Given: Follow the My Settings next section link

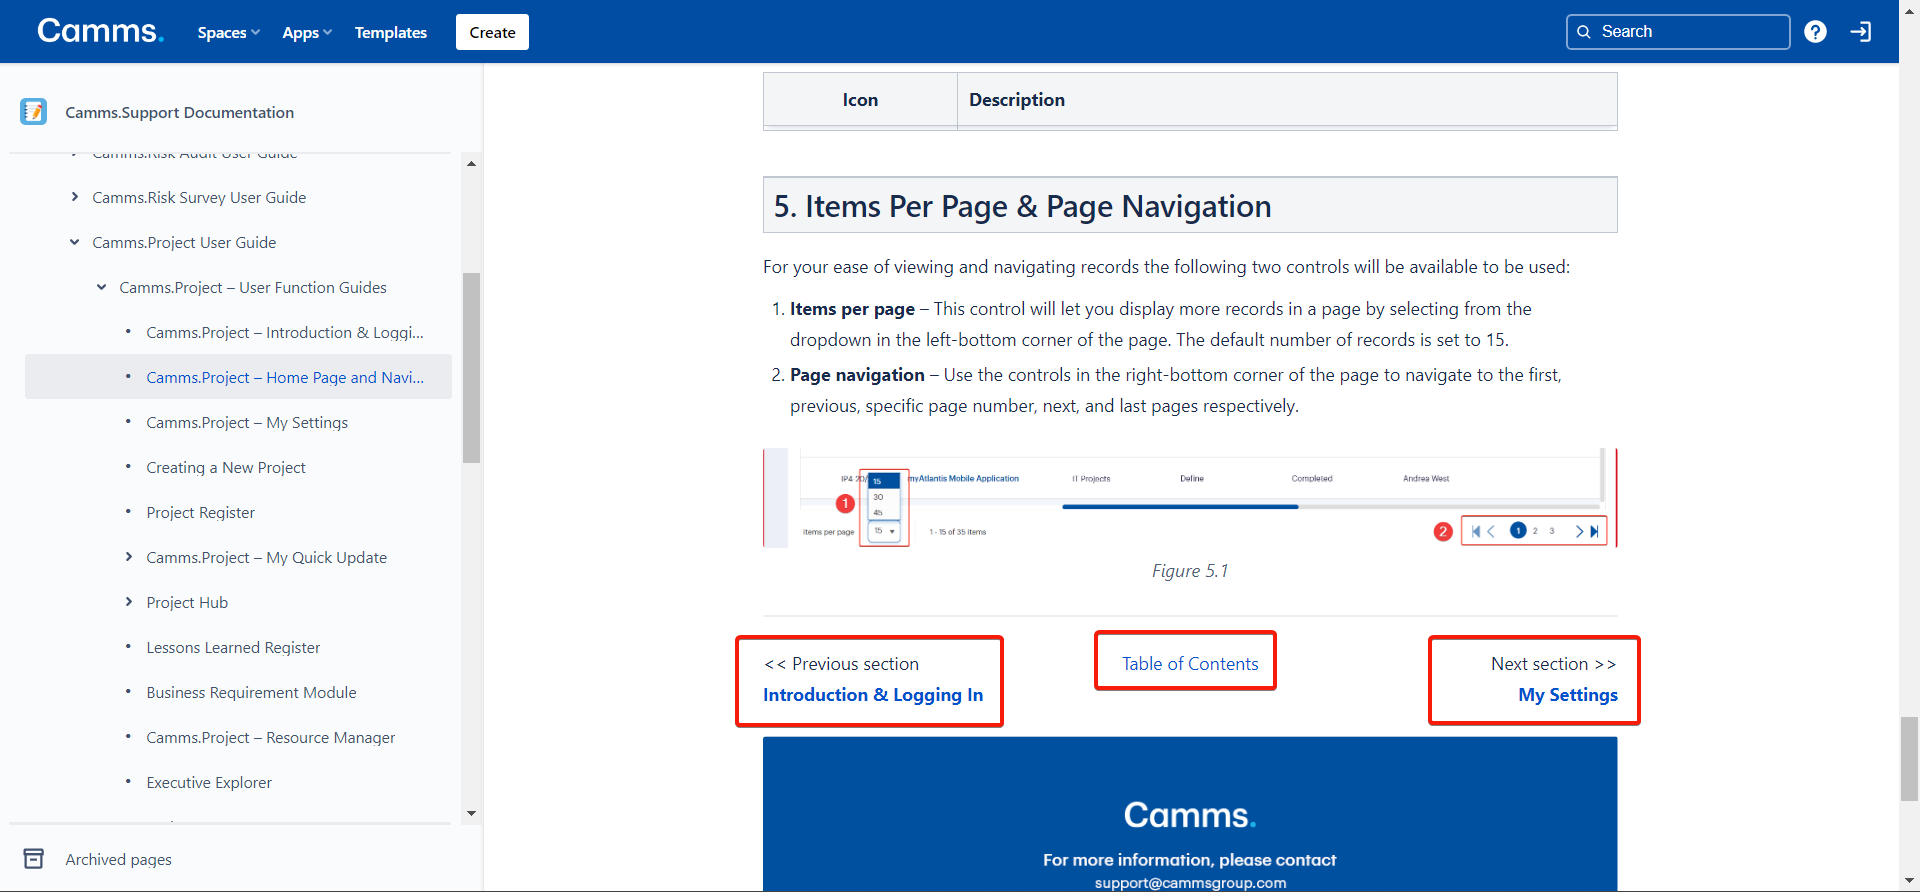Looking at the screenshot, I should pyautogui.click(x=1568, y=695).
